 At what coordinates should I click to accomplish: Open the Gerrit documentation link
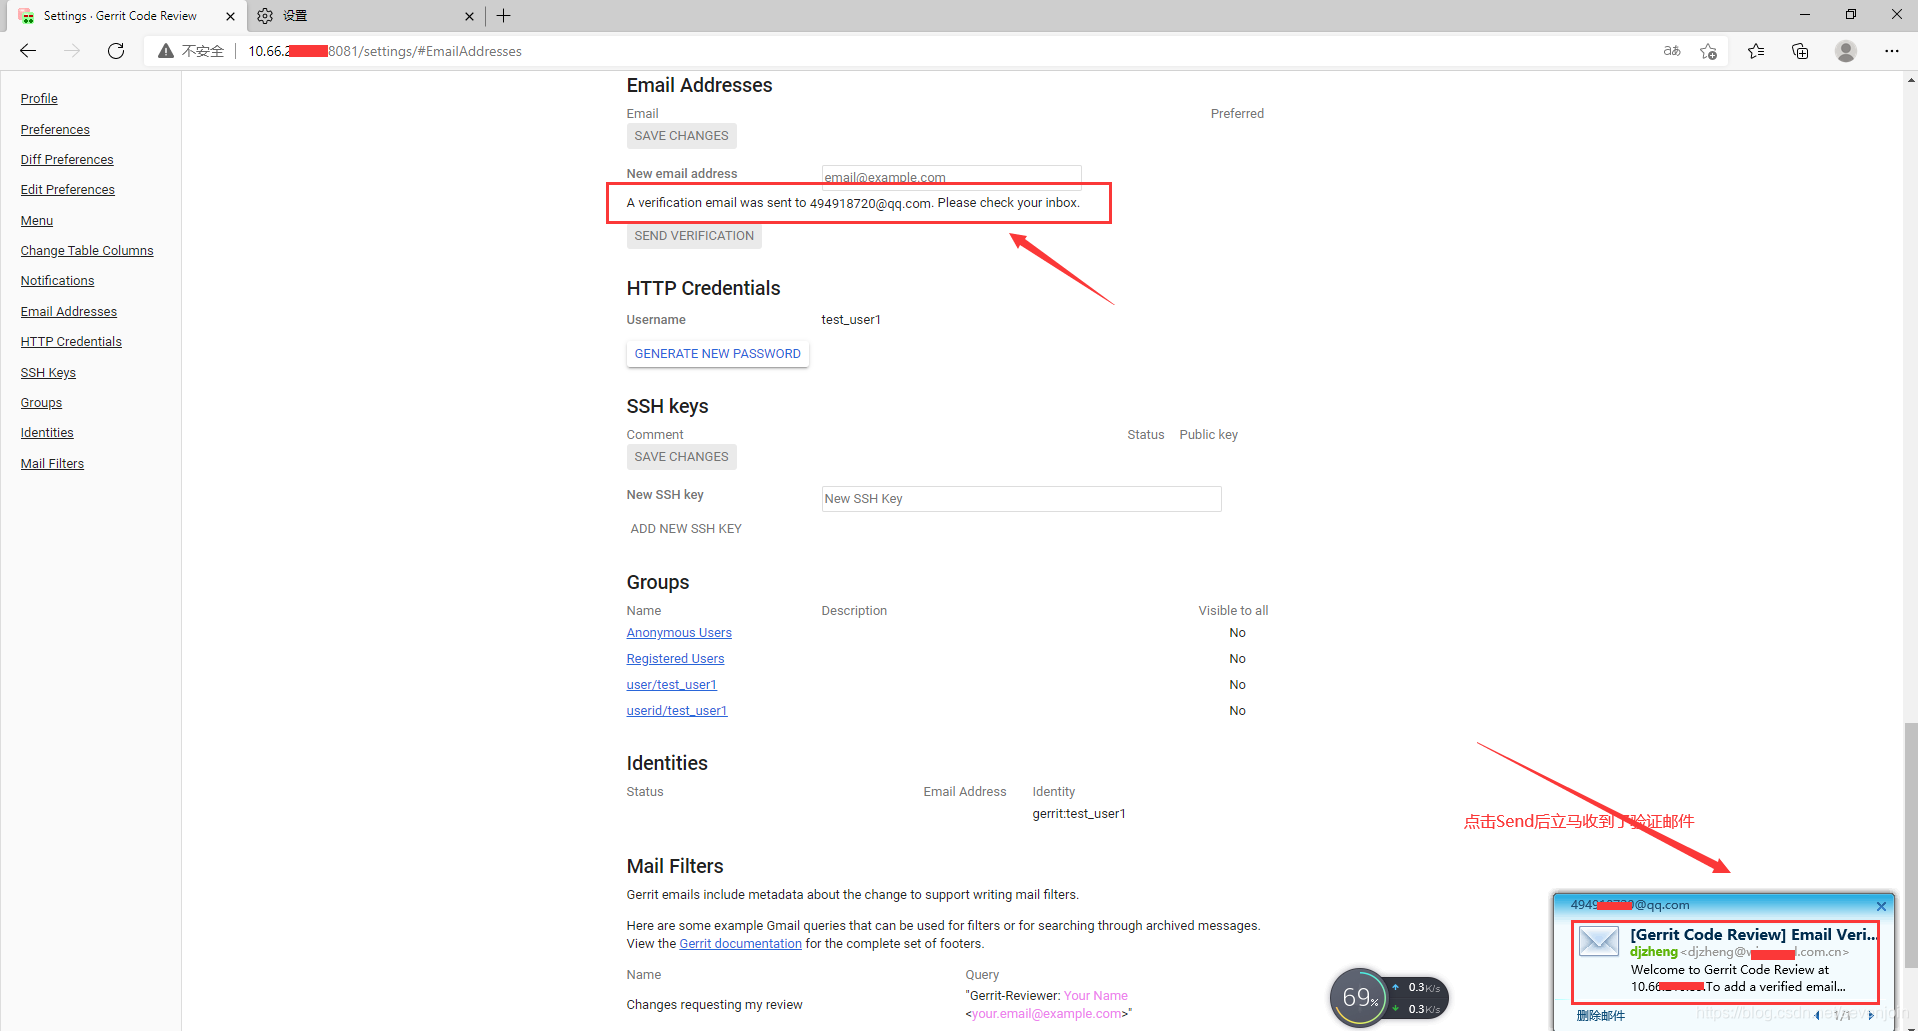740,944
